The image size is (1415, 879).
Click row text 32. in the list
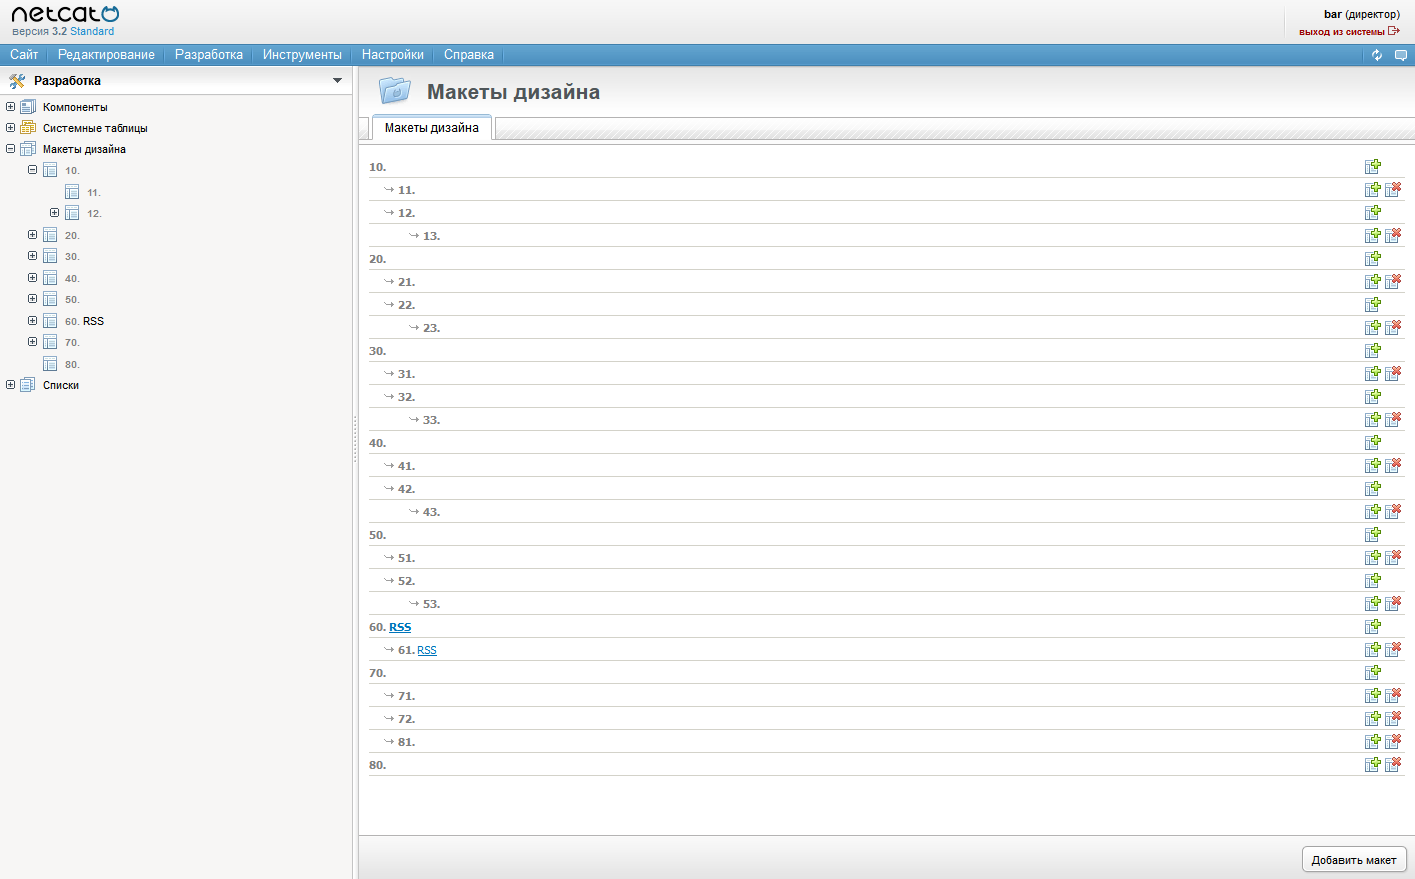(406, 397)
